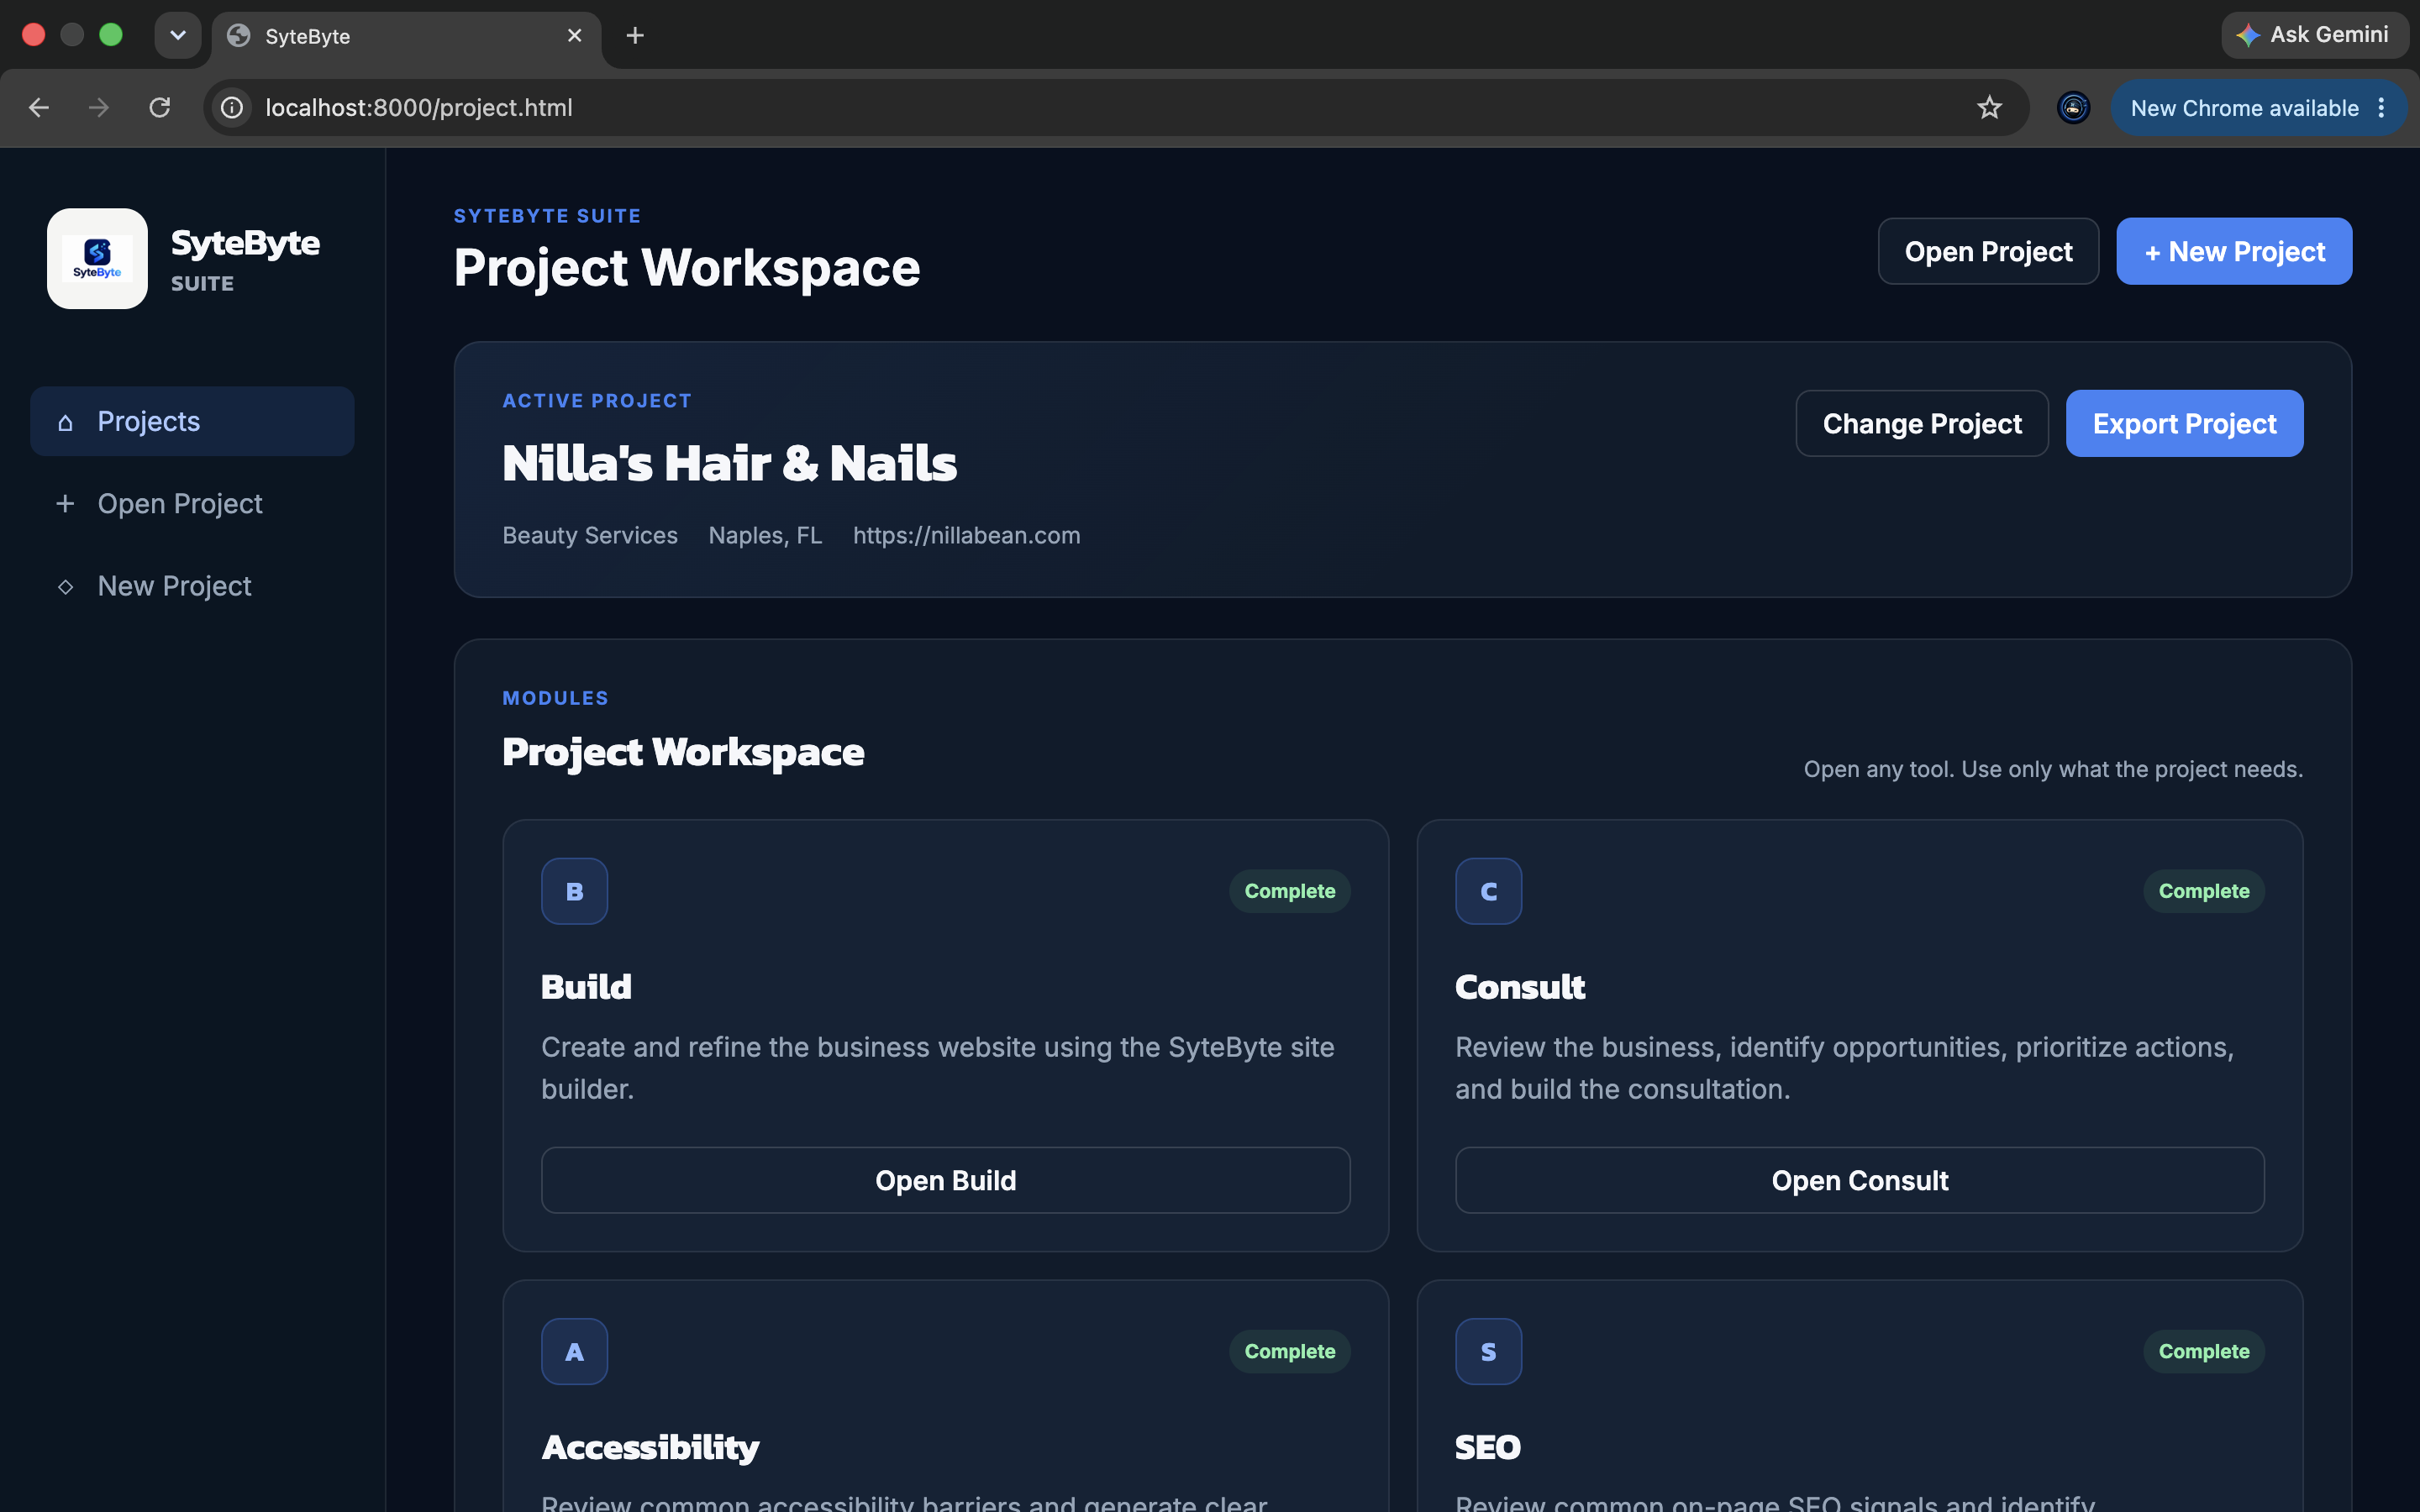
Task: Click the Open Project header button
Action: coord(1988,251)
